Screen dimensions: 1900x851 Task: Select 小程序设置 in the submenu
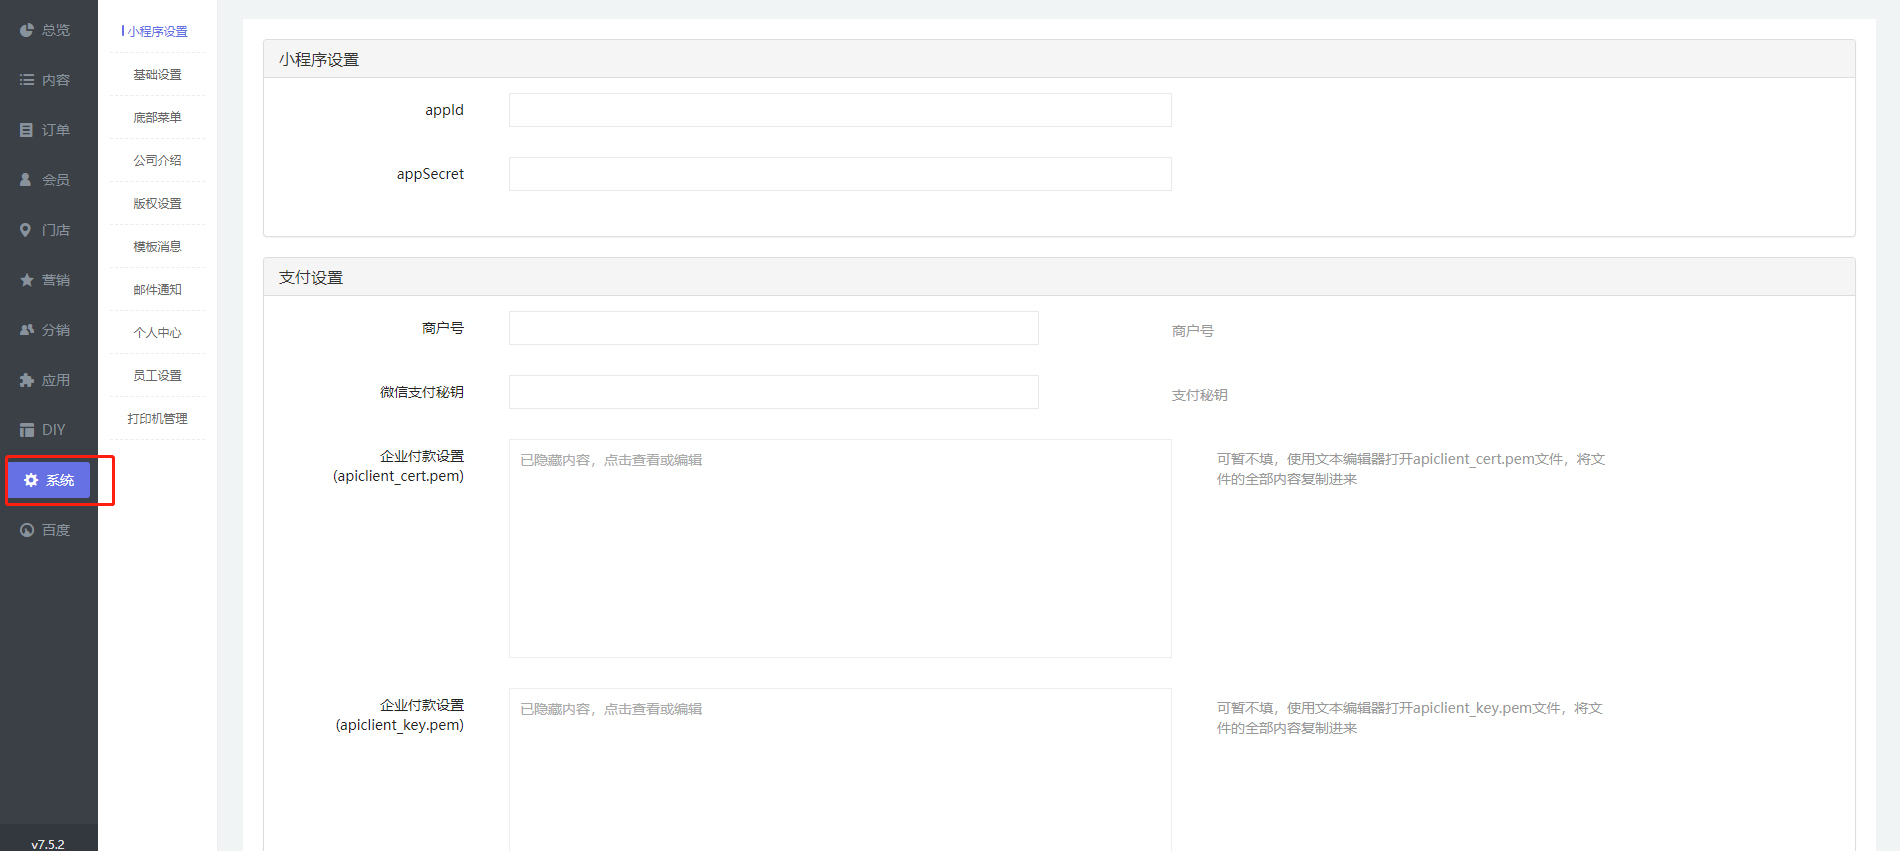(x=157, y=32)
